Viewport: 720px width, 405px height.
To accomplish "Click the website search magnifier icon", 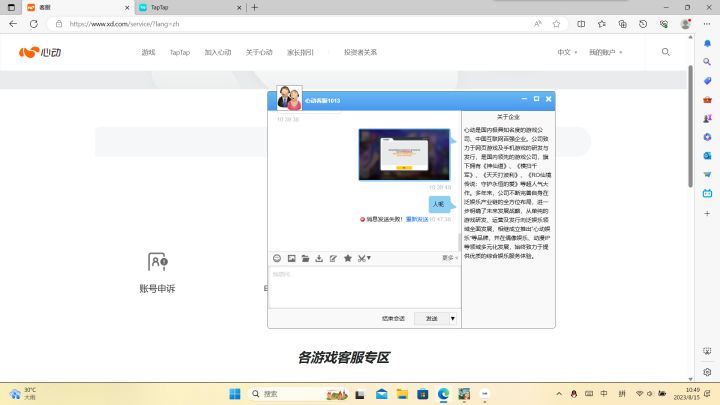I will coord(665,52).
